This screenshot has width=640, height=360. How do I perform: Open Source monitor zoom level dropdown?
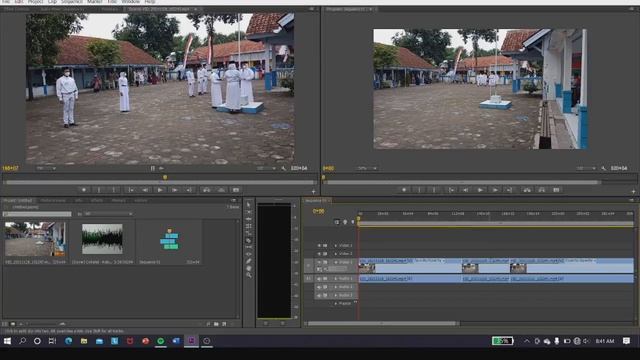pos(46,168)
